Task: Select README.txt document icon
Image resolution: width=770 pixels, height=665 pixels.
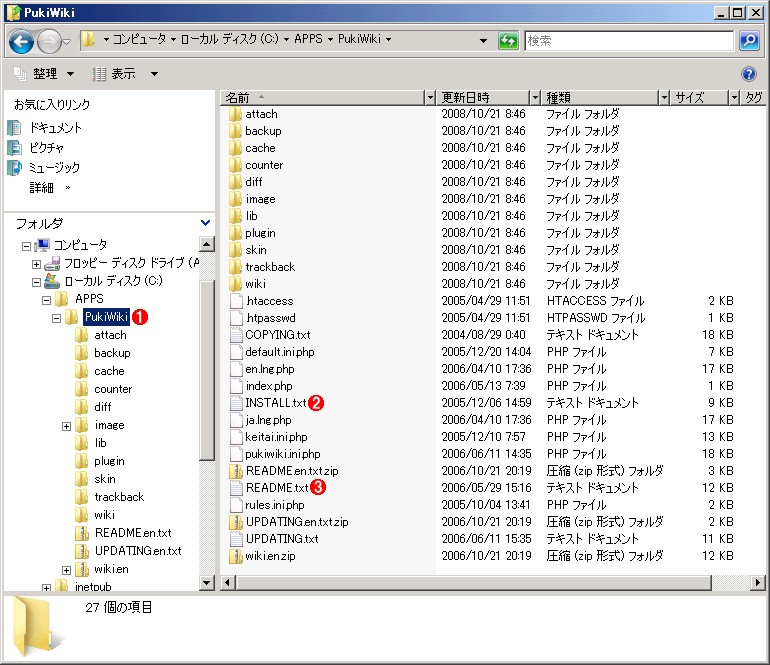Action: tap(237, 488)
